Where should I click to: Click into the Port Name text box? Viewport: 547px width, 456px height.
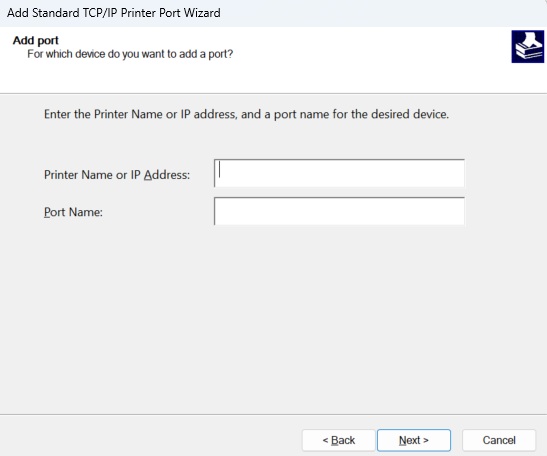point(339,211)
